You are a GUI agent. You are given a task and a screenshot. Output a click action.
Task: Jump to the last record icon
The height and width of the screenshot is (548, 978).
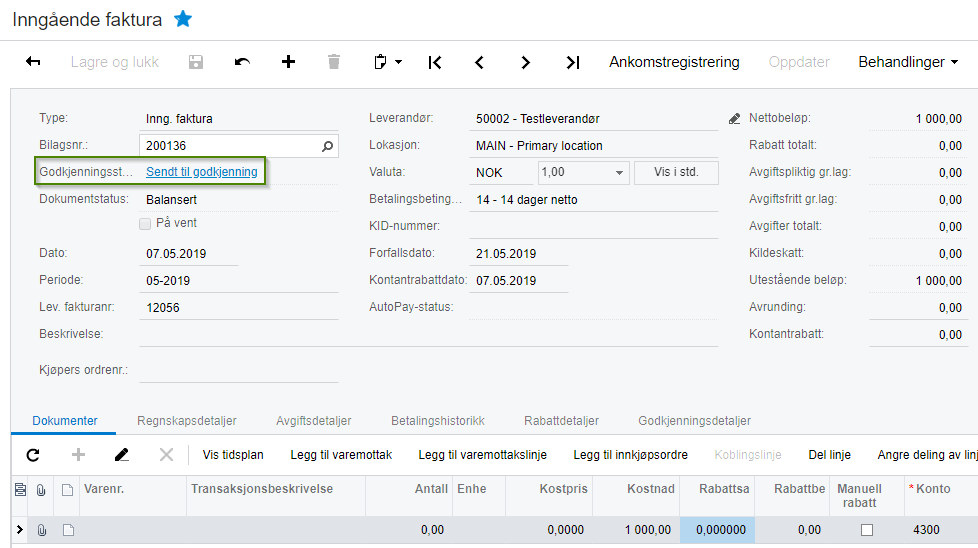pyautogui.click(x=573, y=62)
